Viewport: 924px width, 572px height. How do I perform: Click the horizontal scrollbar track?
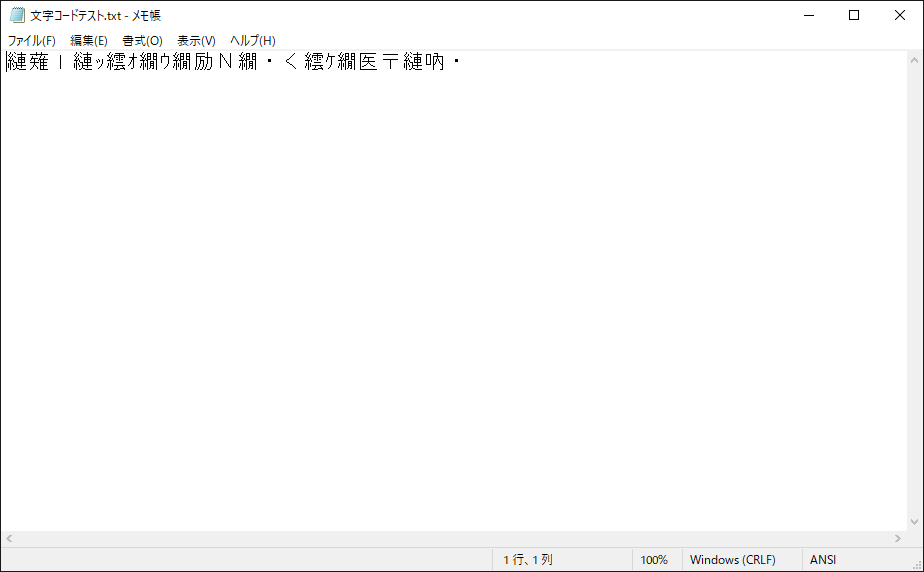[x=450, y=539]
